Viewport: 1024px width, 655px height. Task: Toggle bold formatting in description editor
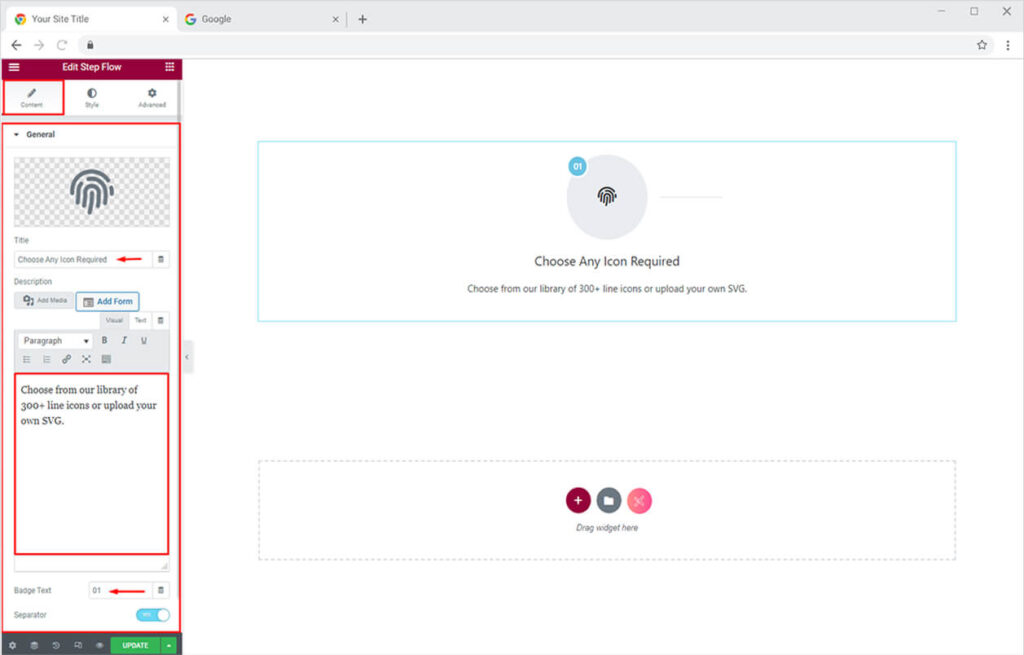pyautogui.click(x=104, y=341)
